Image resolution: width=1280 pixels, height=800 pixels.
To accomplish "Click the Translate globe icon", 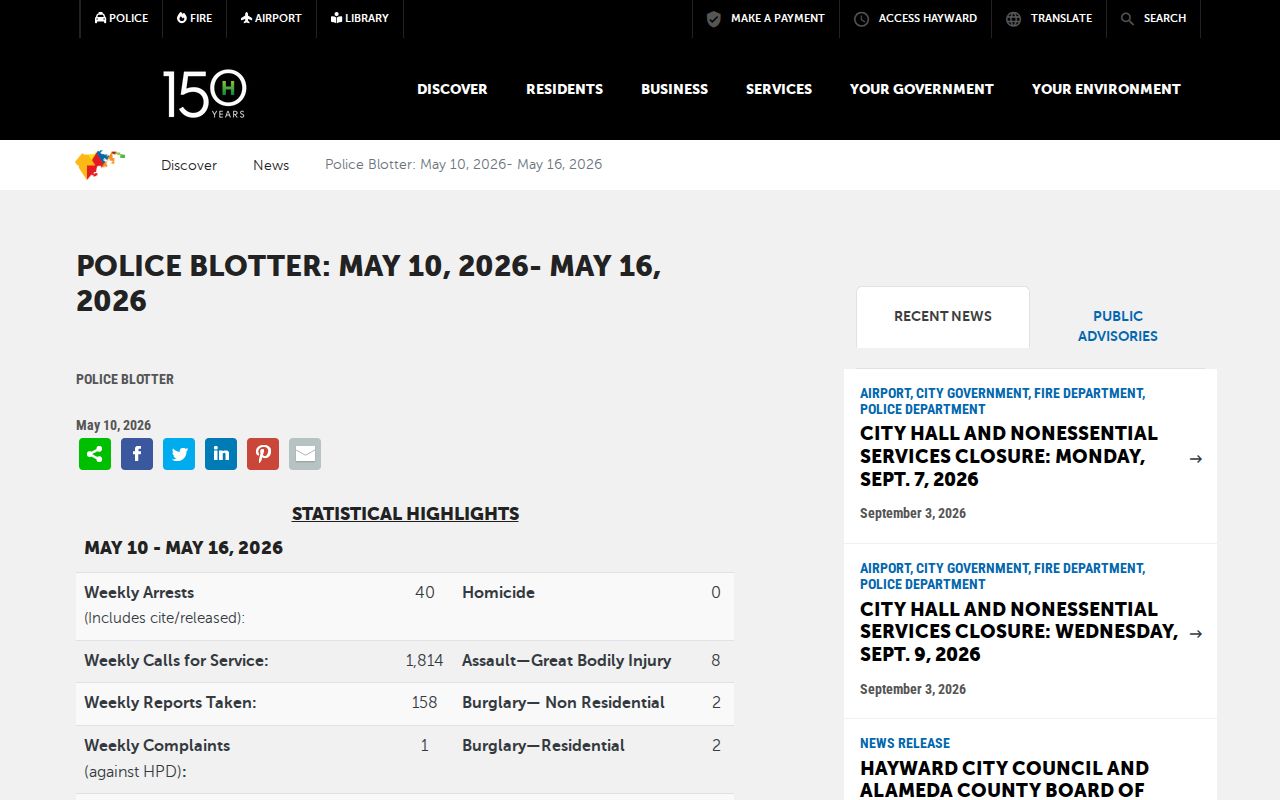I will point(1013,19).
